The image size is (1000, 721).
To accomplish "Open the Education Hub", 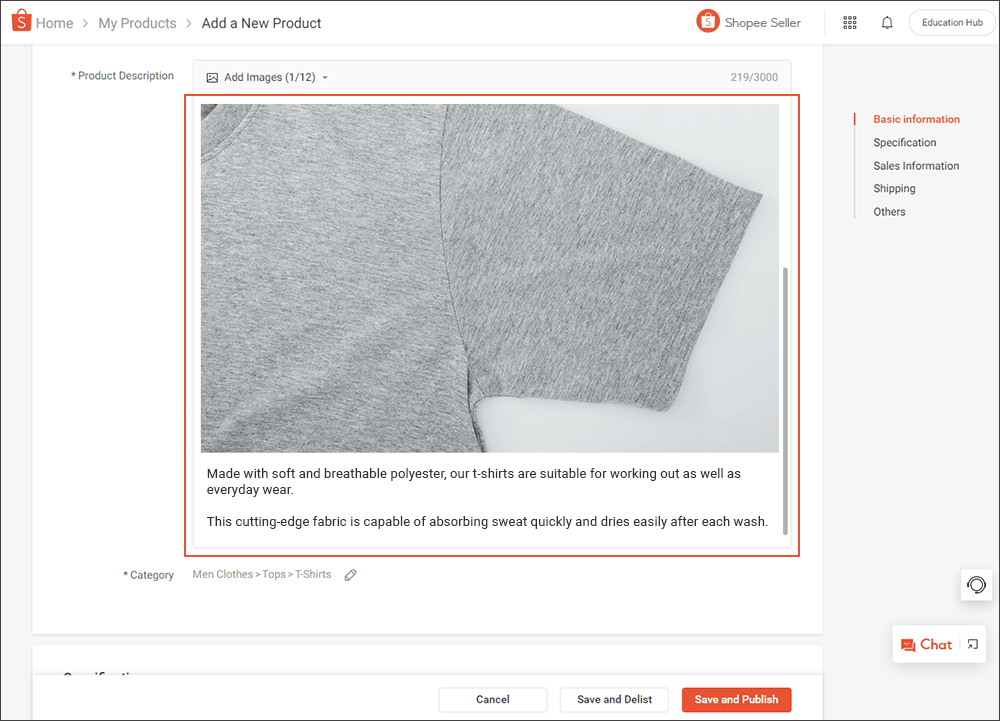I will (951, 22).
